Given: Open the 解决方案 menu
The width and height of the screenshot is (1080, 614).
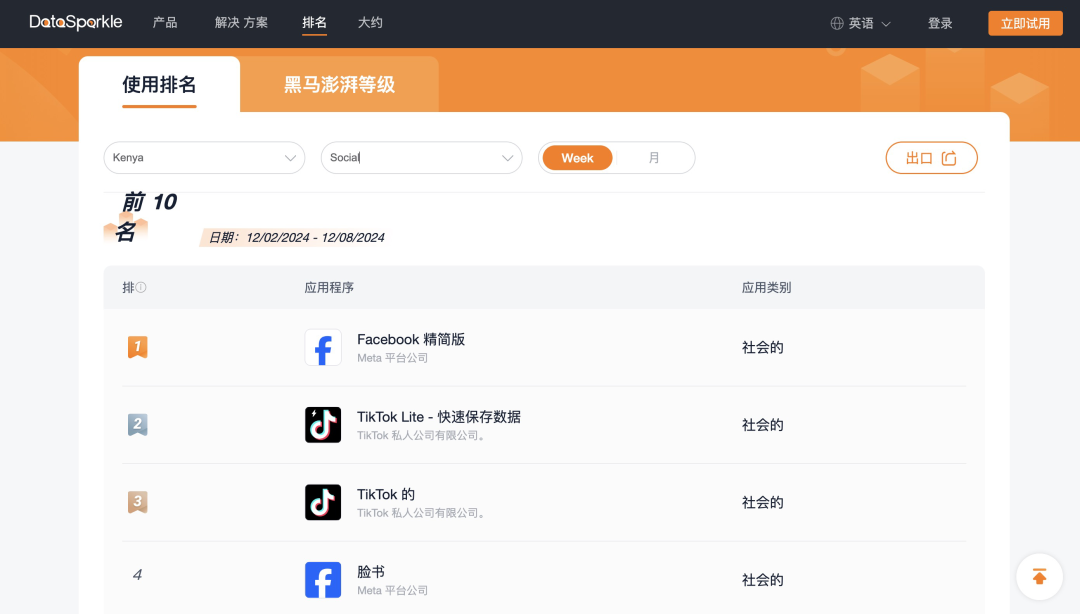Looking at the screenshot, I should (x=240, y=21).
